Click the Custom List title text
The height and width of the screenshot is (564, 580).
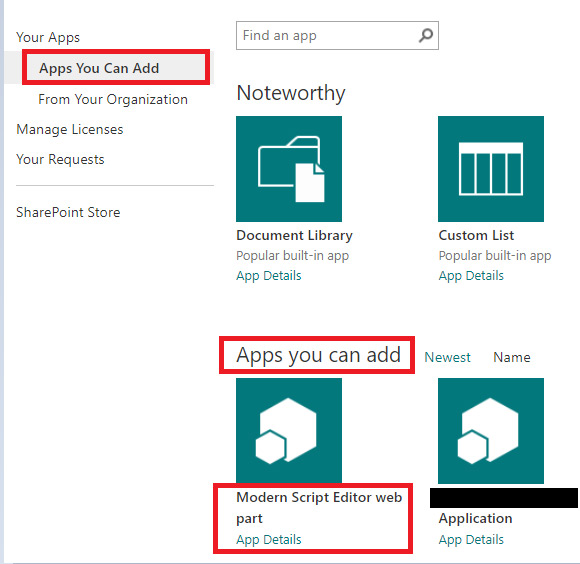pos(476,236)
